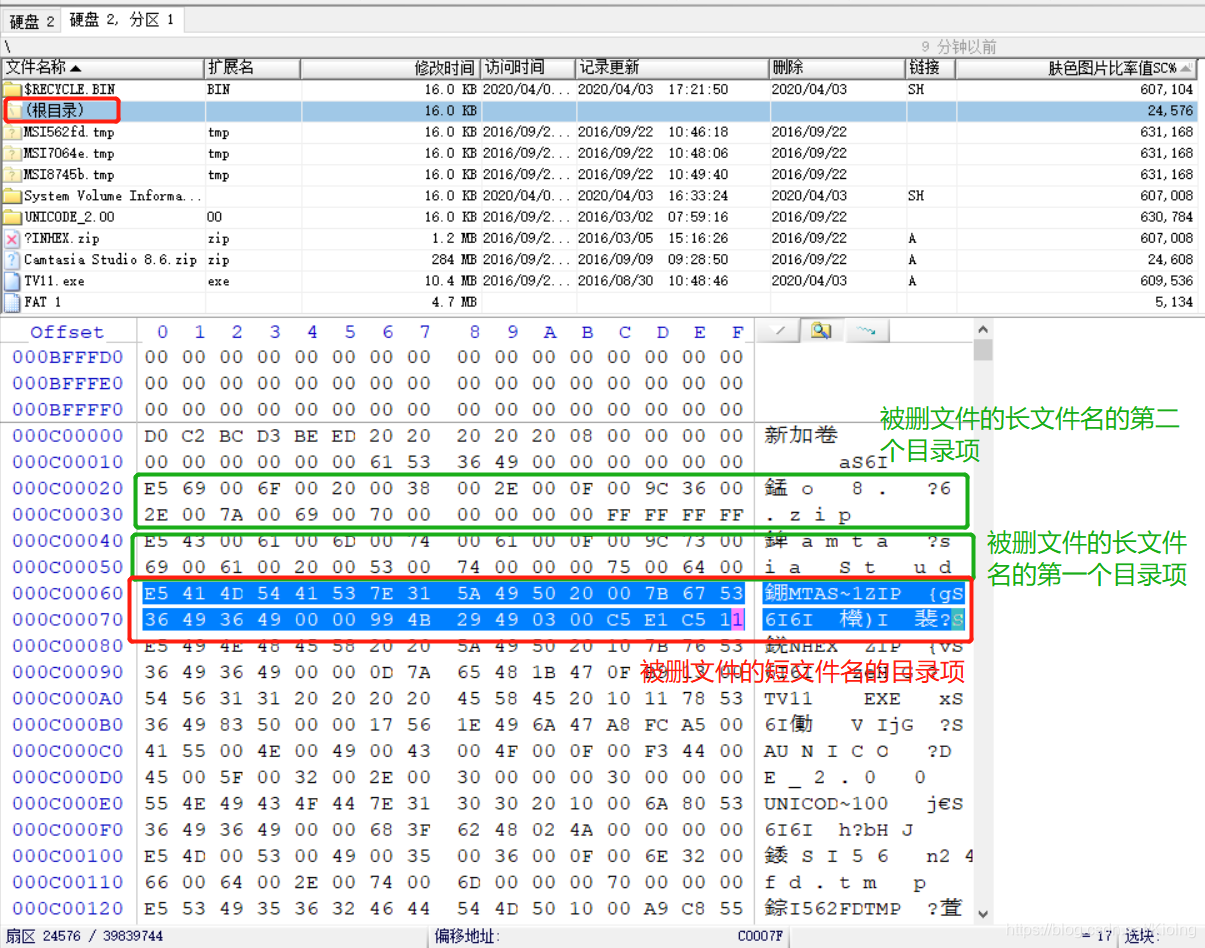The width and height of the screenshot is (1205, 948).
Task: Sort by the 记录更新 column header
Action: (671, 68)
